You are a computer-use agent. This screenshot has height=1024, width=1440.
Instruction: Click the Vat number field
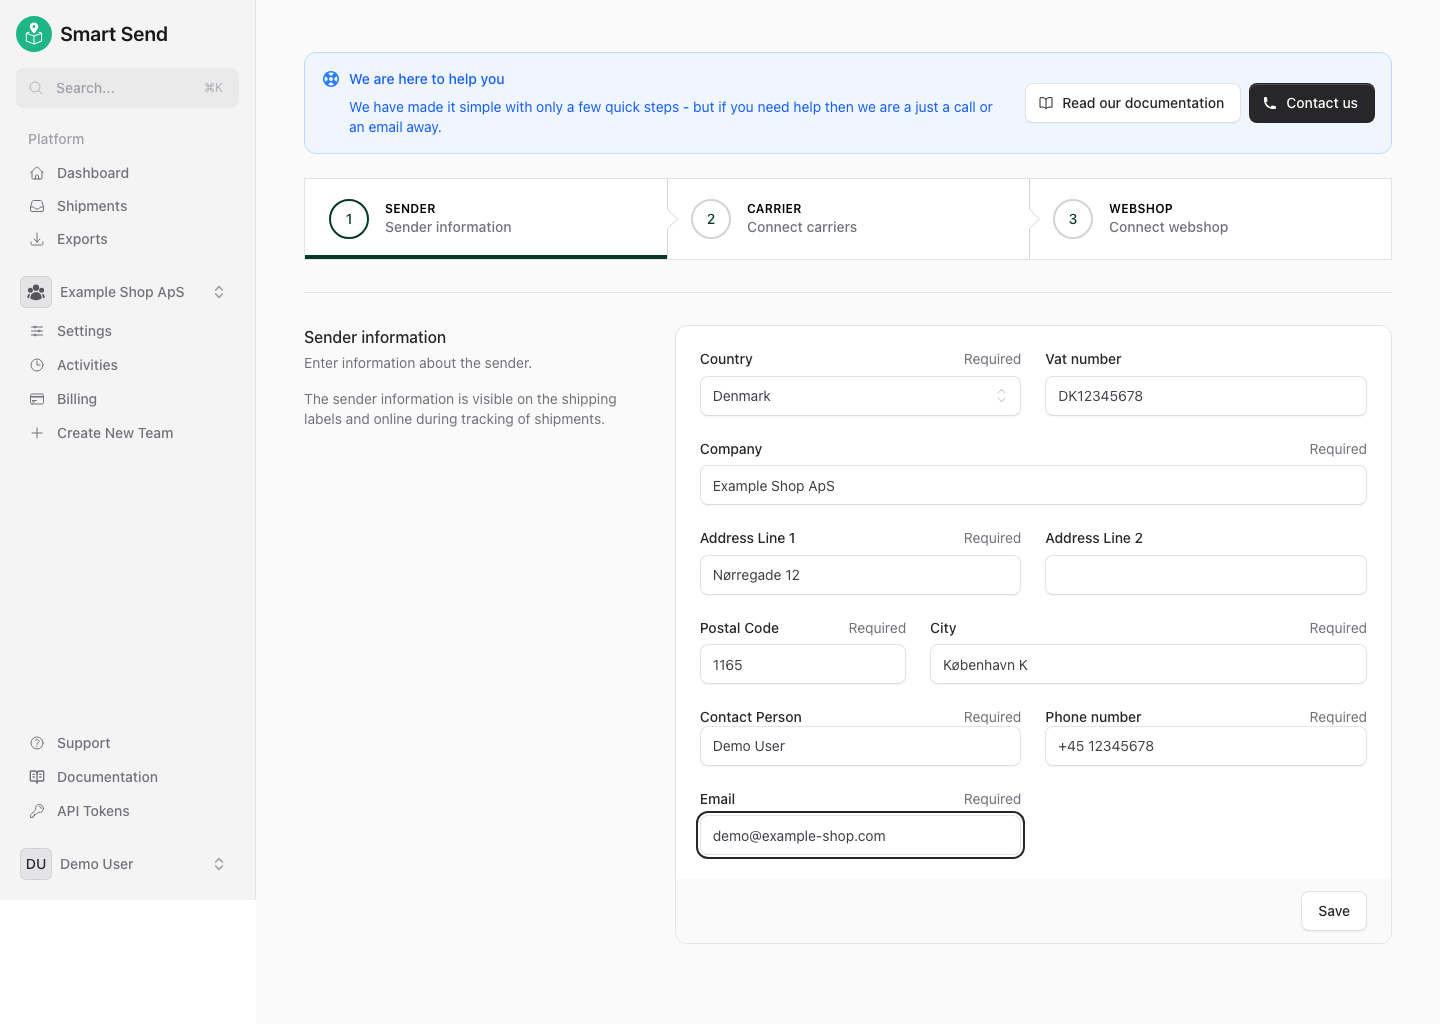(x=1206, y=396)
